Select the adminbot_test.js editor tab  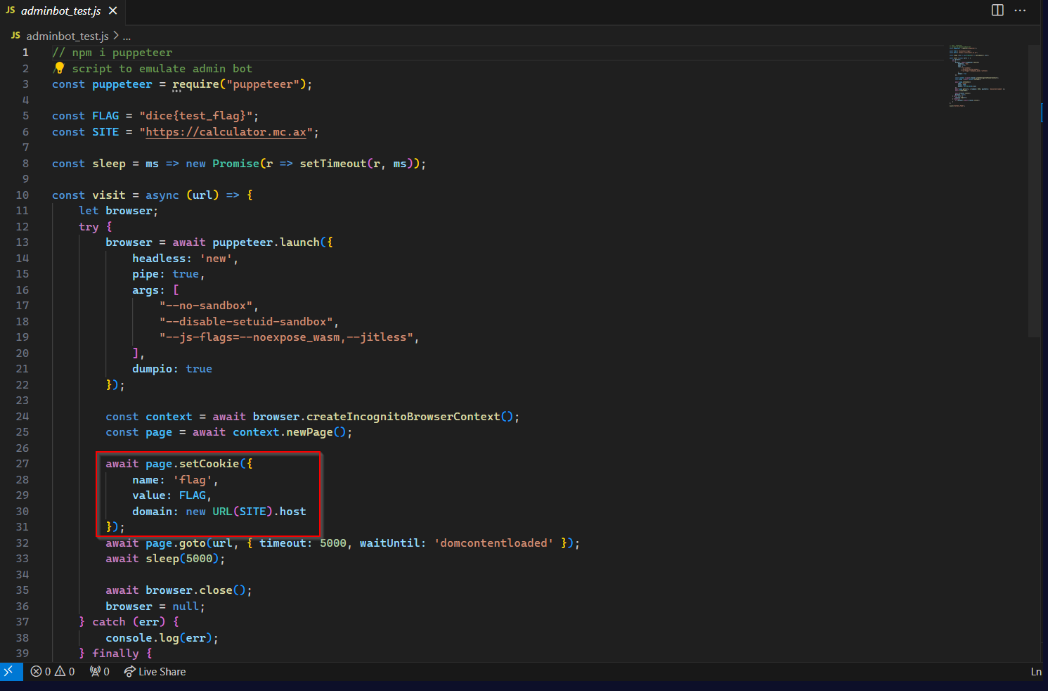(x=60, y=11)
